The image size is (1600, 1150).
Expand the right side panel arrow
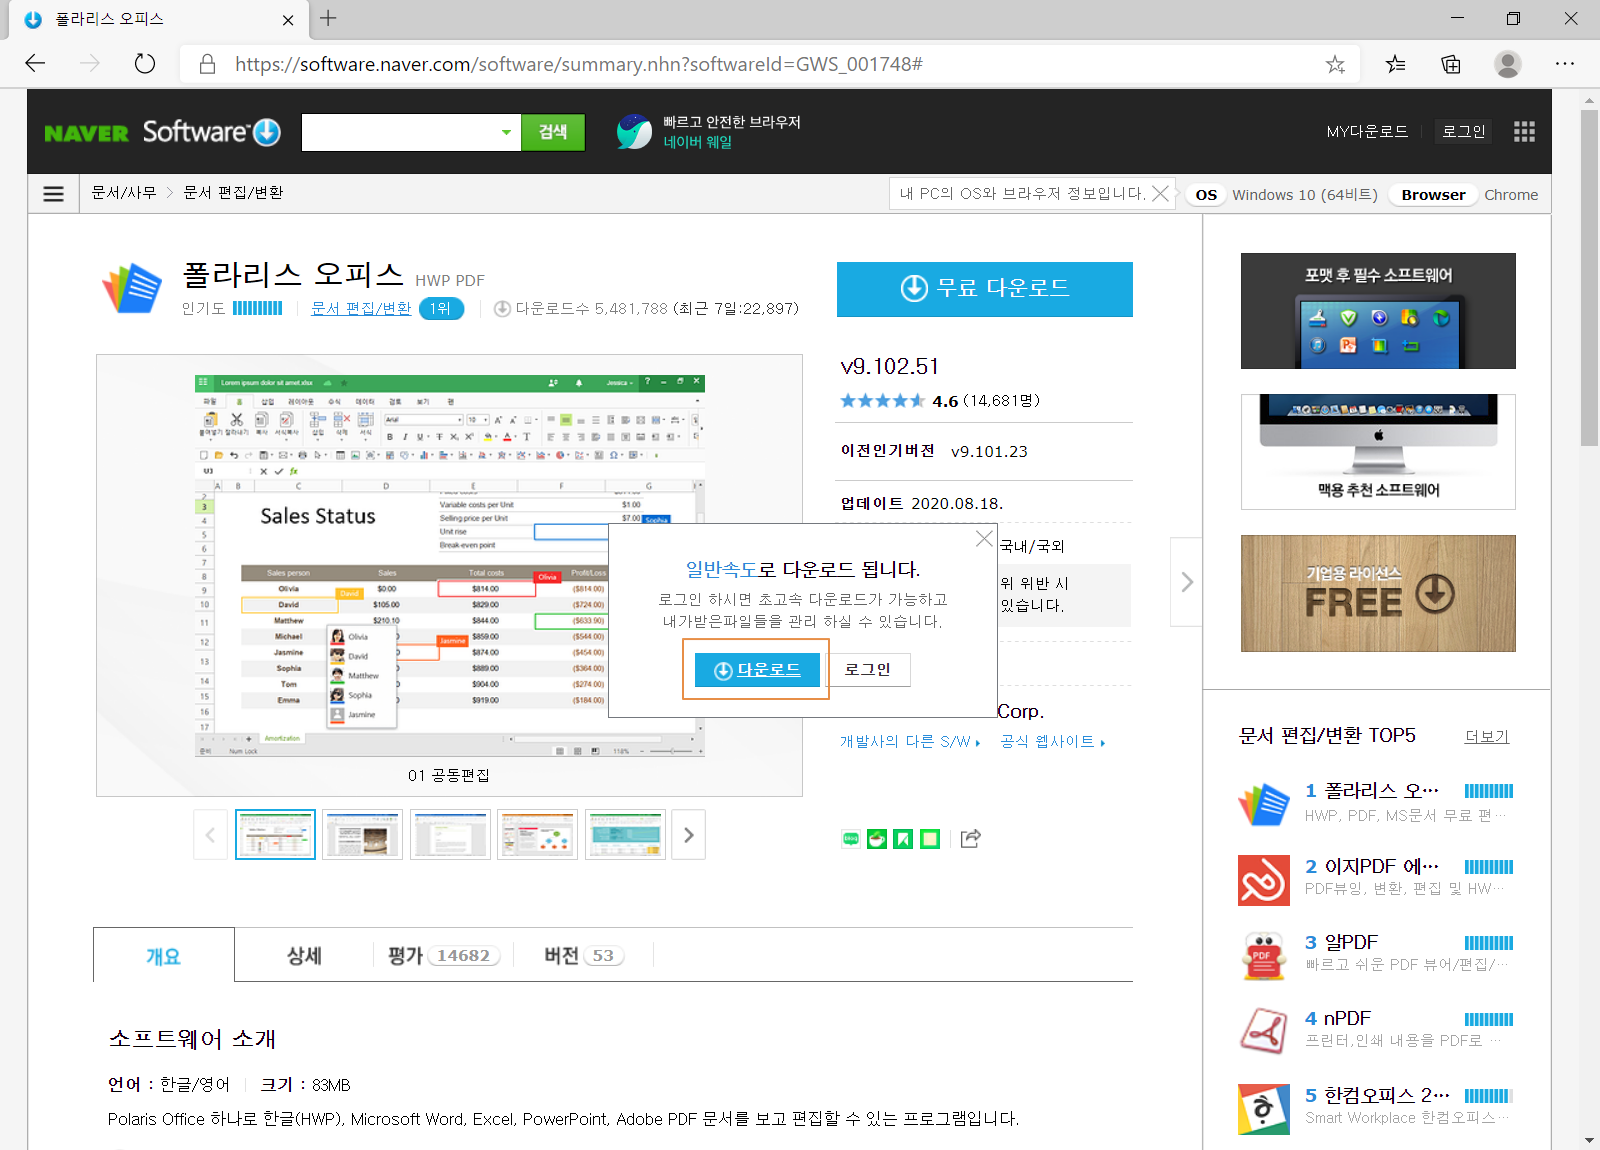(1187, 582)
